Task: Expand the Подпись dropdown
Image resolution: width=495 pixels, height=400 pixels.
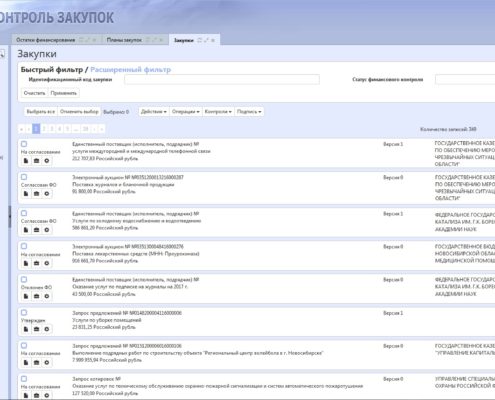Action: [x=249, y=112]
